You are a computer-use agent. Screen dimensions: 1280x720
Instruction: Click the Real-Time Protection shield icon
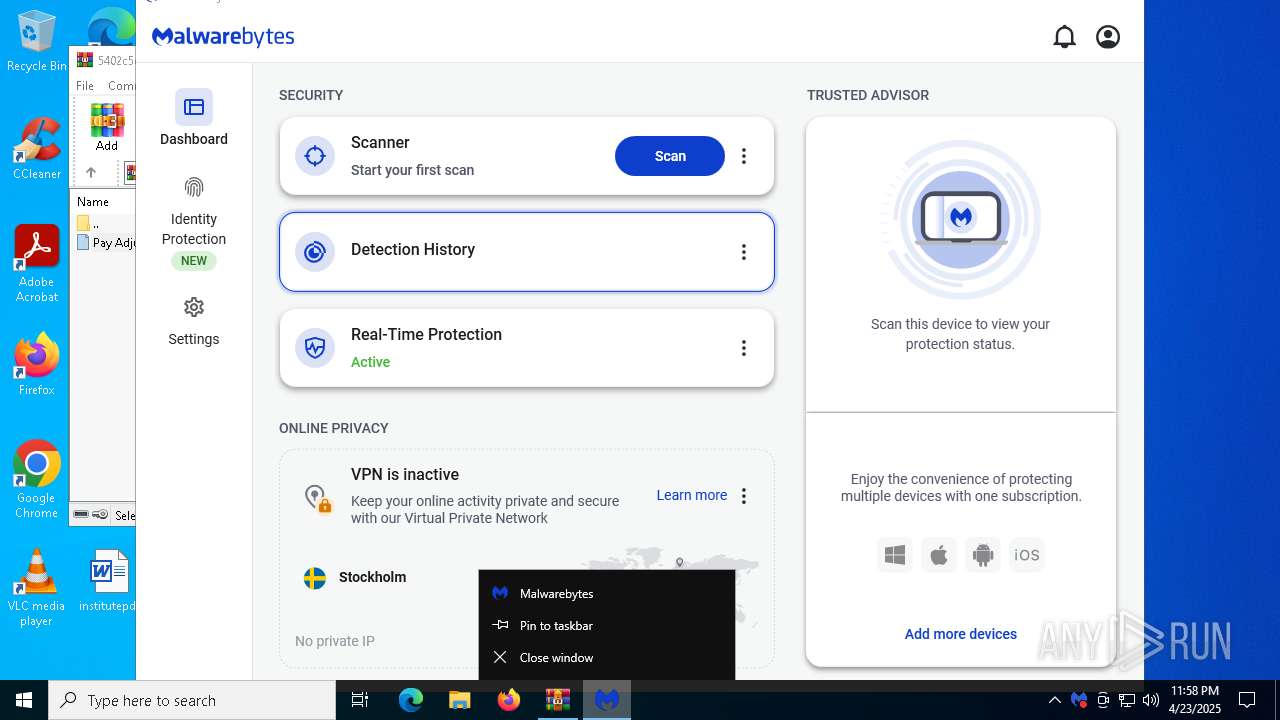tap(315, 348)
